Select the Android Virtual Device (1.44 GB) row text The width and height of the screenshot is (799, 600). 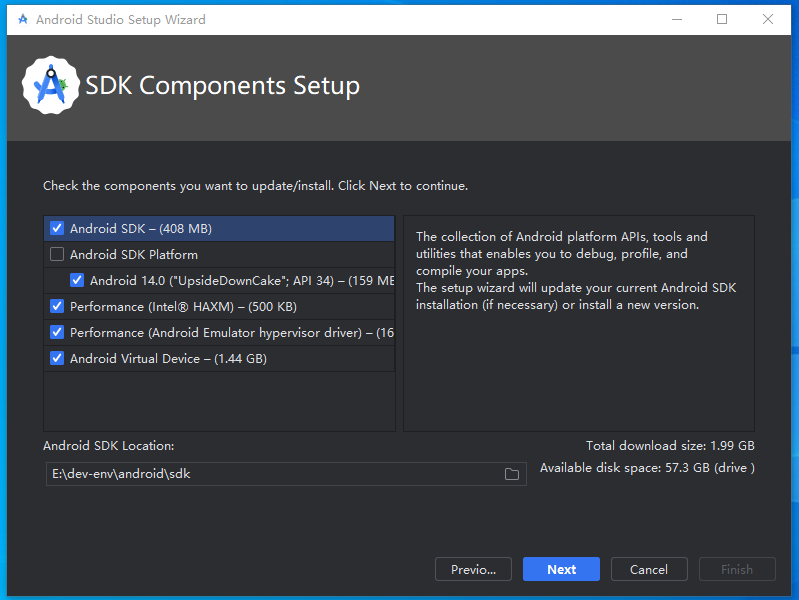tap(168, 358)
